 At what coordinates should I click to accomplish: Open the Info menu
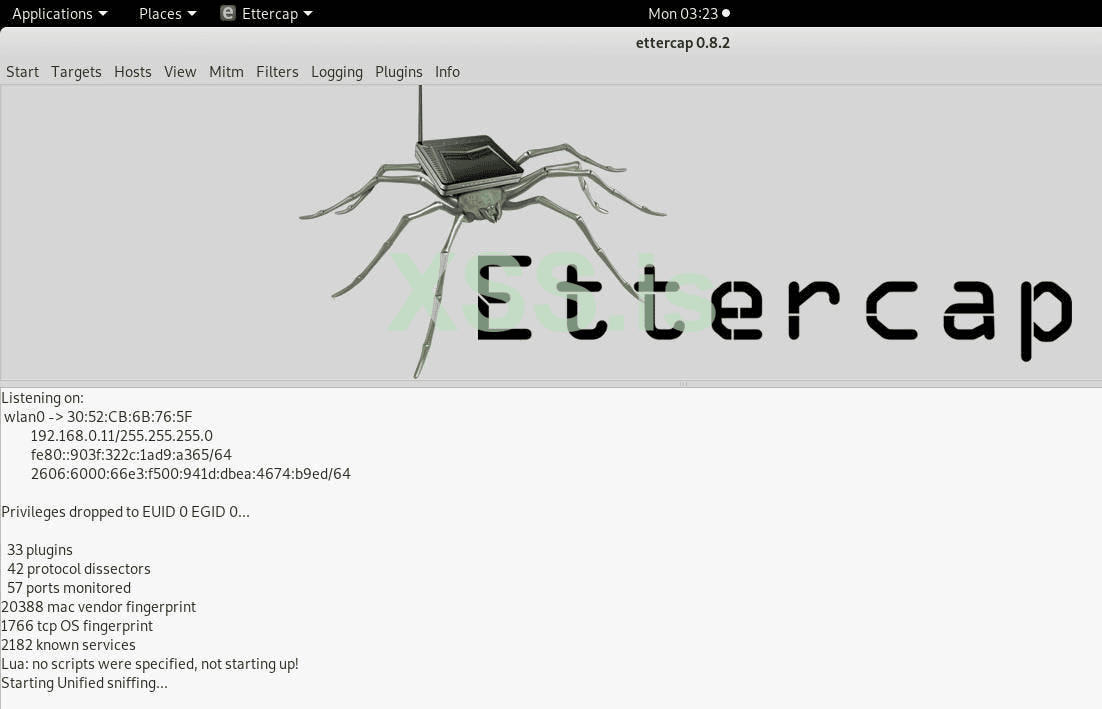(447, 72)
